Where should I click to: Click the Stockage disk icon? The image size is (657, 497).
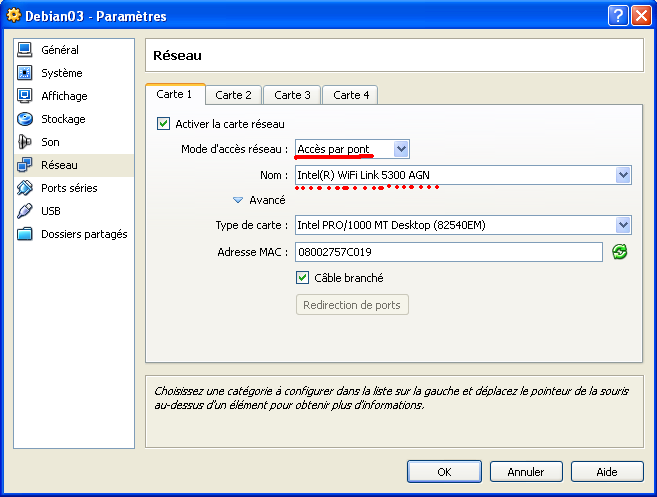point(24,119)
